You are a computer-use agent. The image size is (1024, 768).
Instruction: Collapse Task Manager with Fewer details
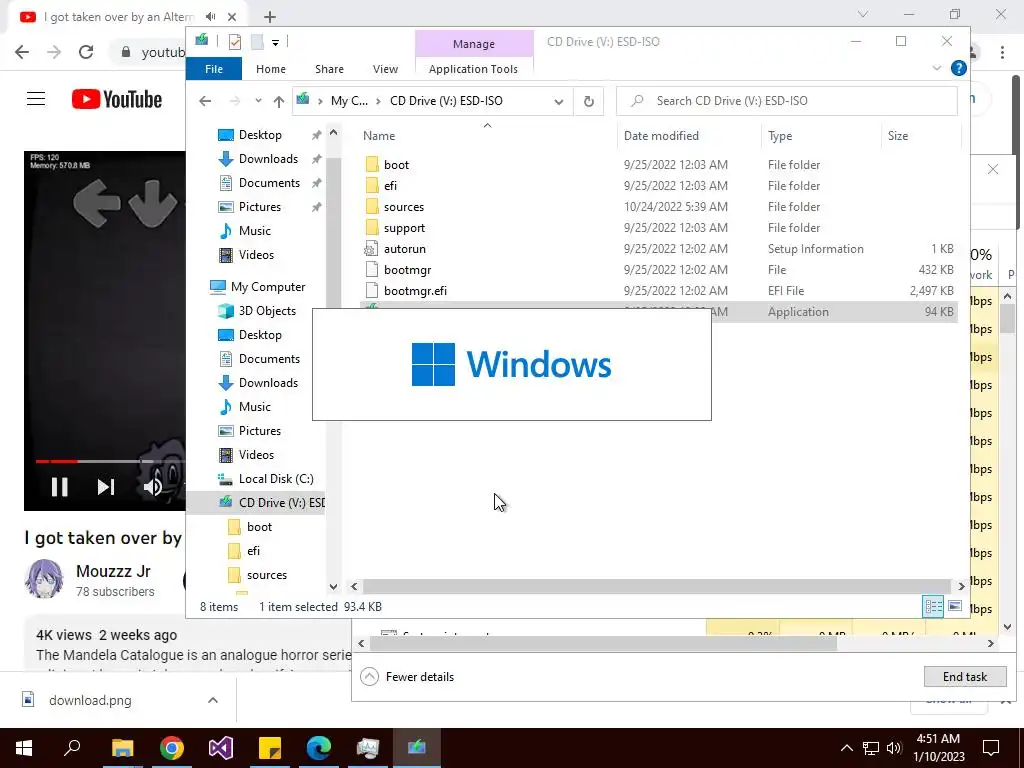(408, 677)
